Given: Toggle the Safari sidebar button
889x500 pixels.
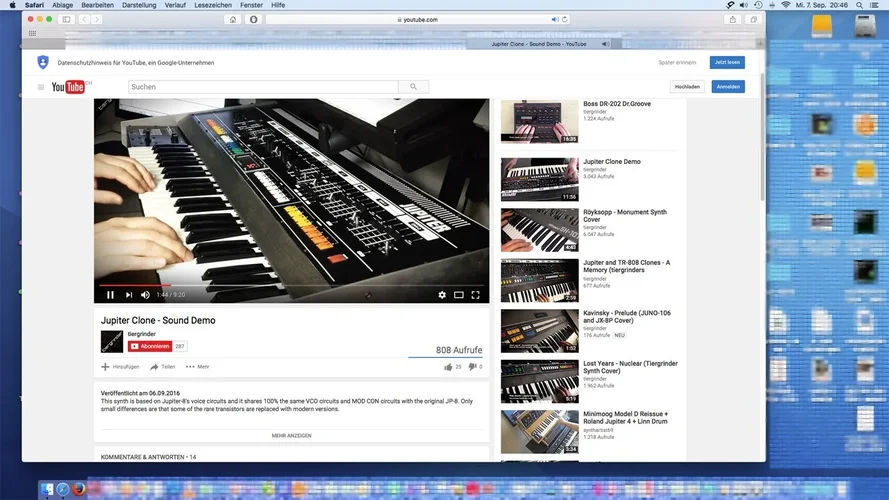Looking at the screenshot, I should tap(66, 19).
